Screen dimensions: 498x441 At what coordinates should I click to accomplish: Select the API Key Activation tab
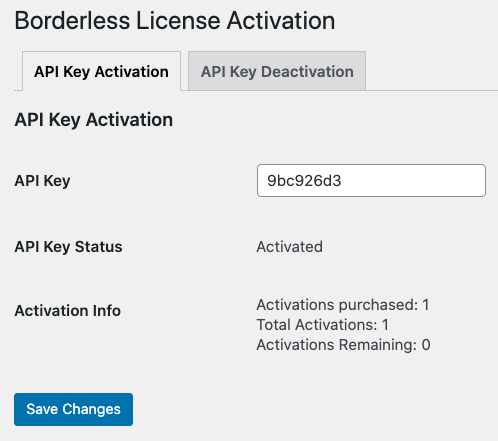(x=101, y=71)
